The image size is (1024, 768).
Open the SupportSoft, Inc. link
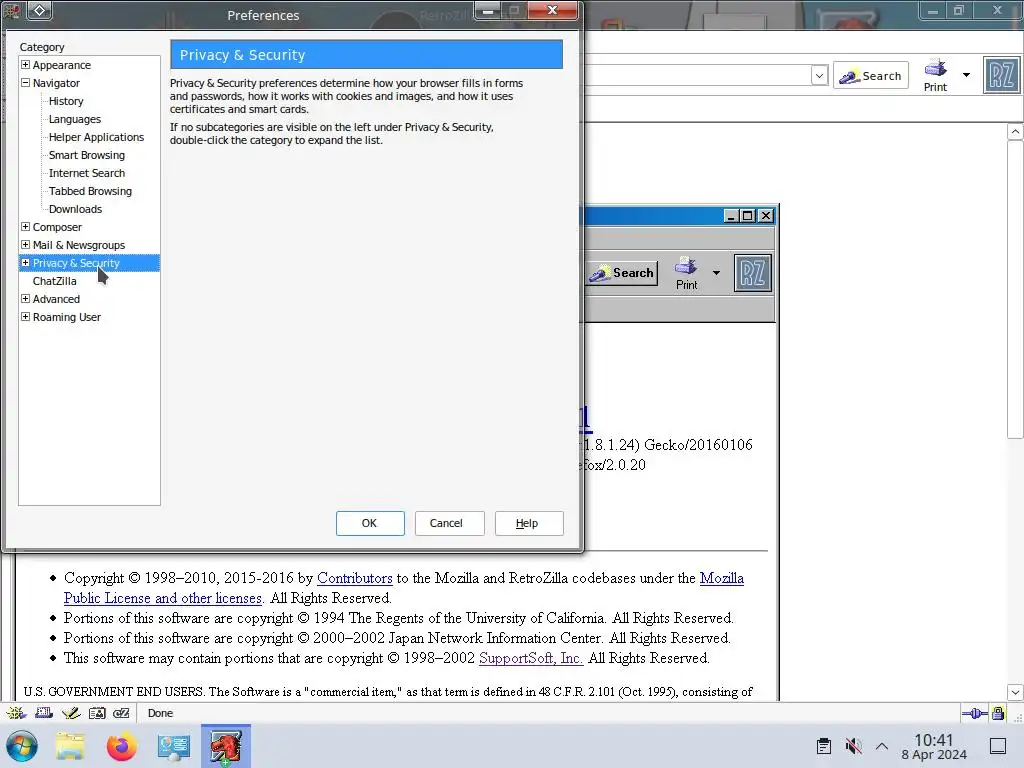(530, 658)
